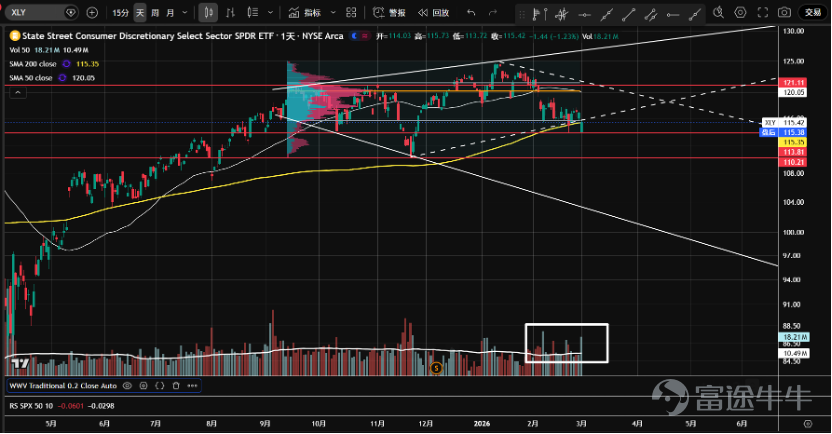
Task: Add a symbol with the plus-circle icon
Action: (92, 12)
